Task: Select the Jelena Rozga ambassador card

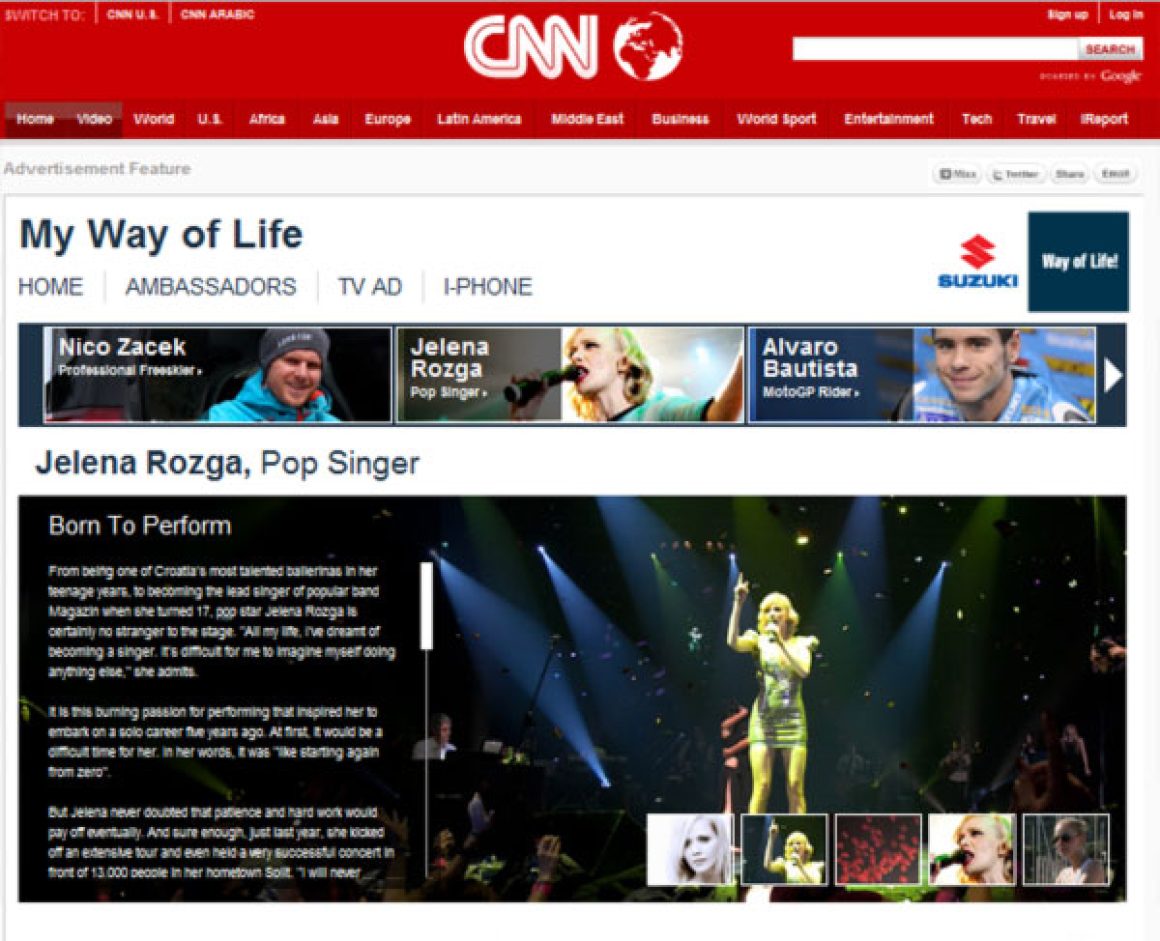Action: point(570,375)
